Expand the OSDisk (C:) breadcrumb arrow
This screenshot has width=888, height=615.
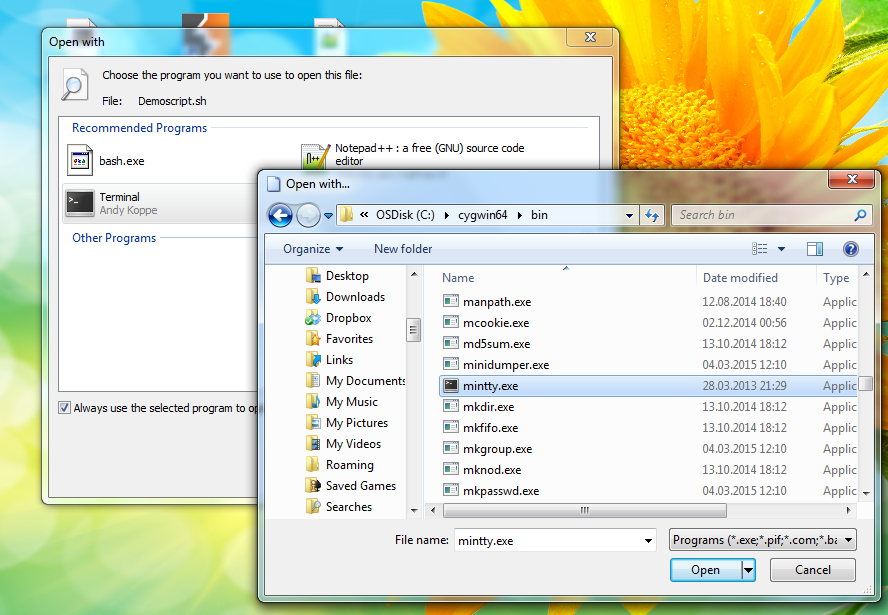point(447,215)
